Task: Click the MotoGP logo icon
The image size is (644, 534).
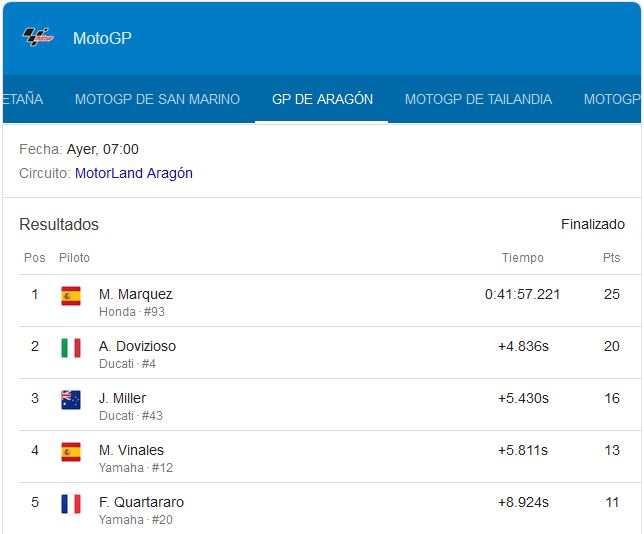Action: (38, 37)
